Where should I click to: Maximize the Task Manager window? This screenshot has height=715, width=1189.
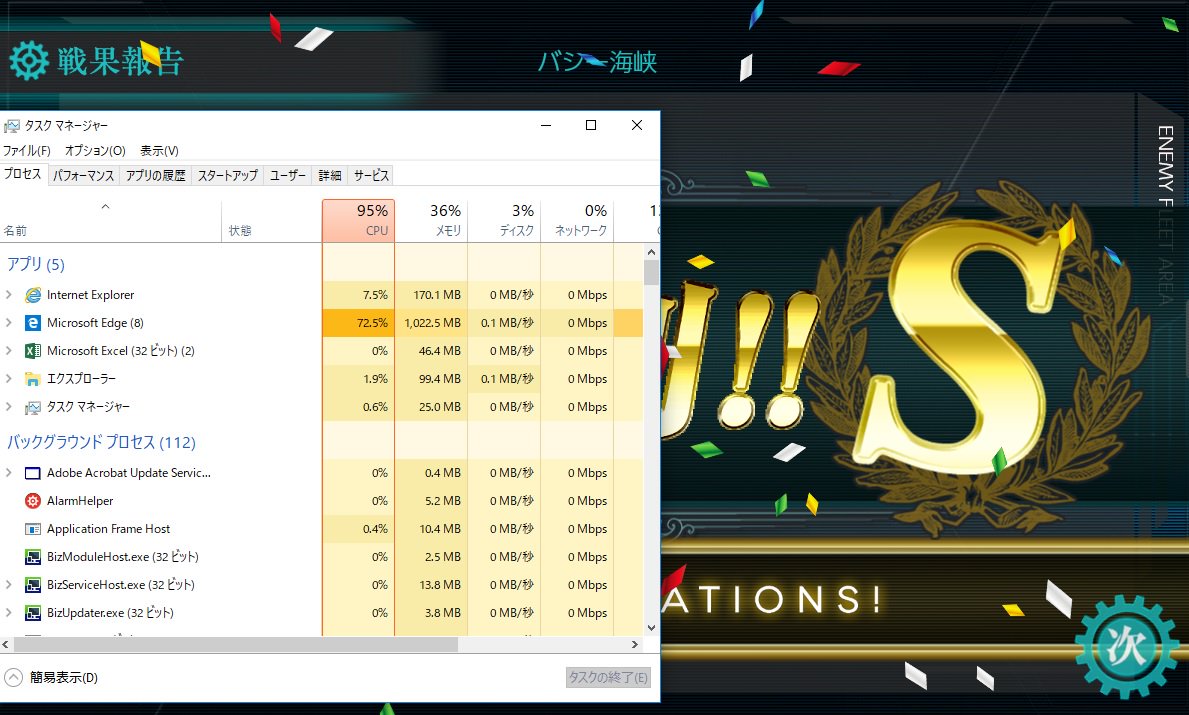pos(591,125)
